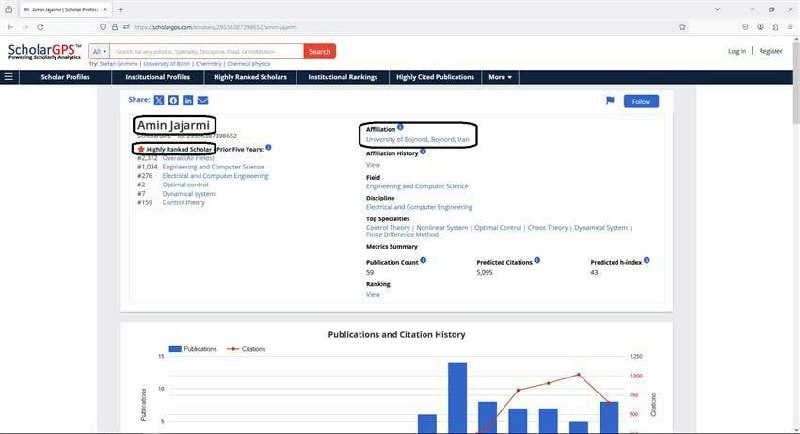Click tallest blue publications bar
The image size is (800, 434).
pos(457,398)
